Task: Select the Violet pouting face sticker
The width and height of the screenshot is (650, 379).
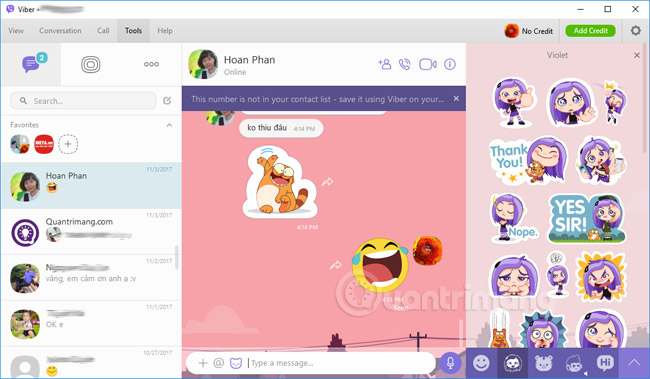Action: (514, 277)
